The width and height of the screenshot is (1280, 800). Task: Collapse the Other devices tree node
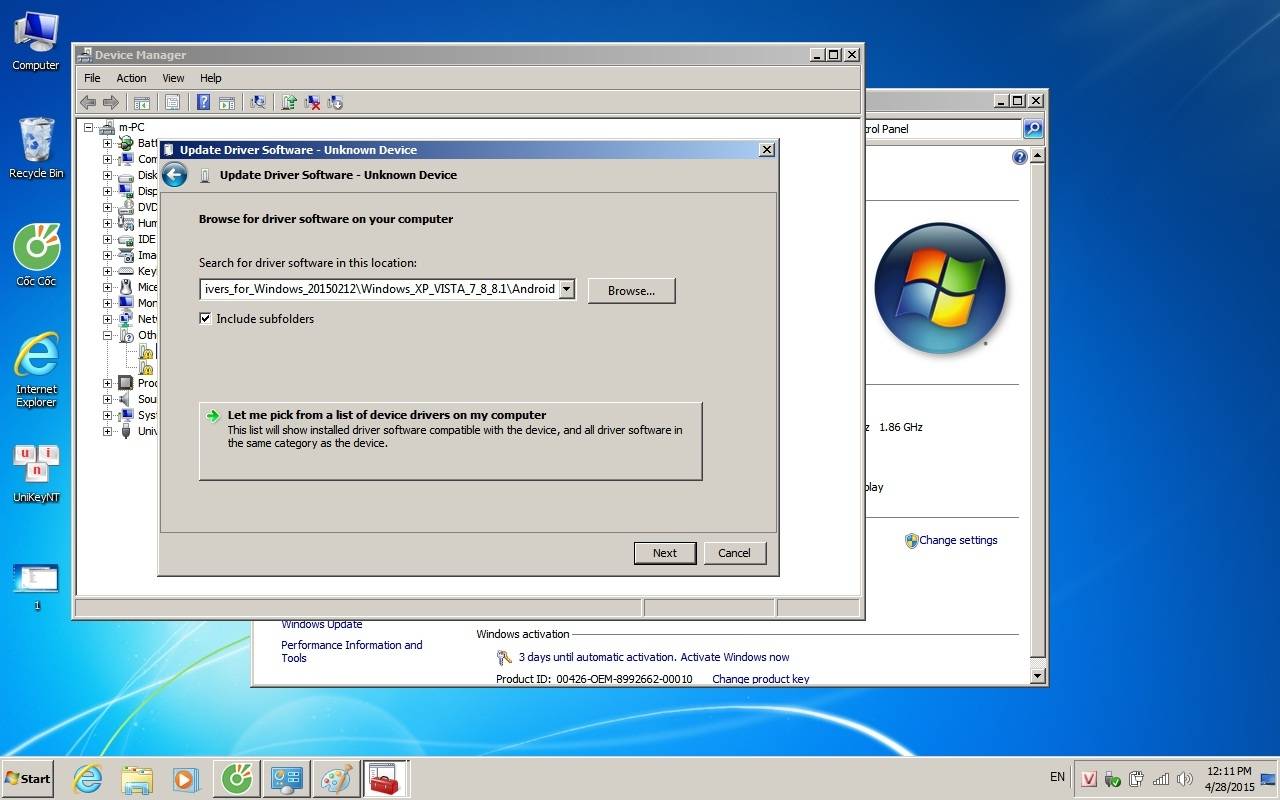107,335
